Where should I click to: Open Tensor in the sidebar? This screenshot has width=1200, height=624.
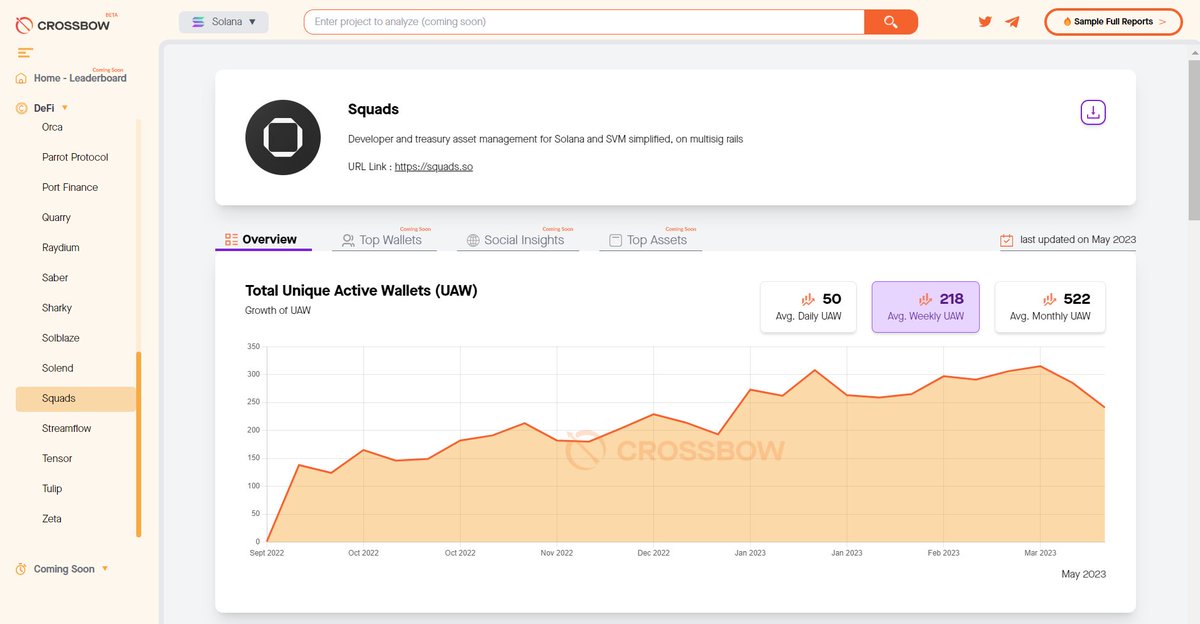coord(57,458)
